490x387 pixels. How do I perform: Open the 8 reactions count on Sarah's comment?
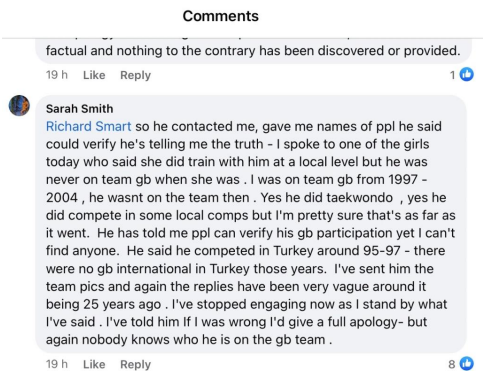click(452, 364)
